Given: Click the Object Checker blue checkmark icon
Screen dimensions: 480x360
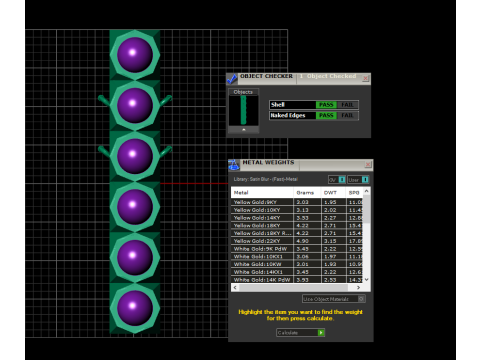Looking at the screenshot, I should pyautogui.click(x=232, y=79).
